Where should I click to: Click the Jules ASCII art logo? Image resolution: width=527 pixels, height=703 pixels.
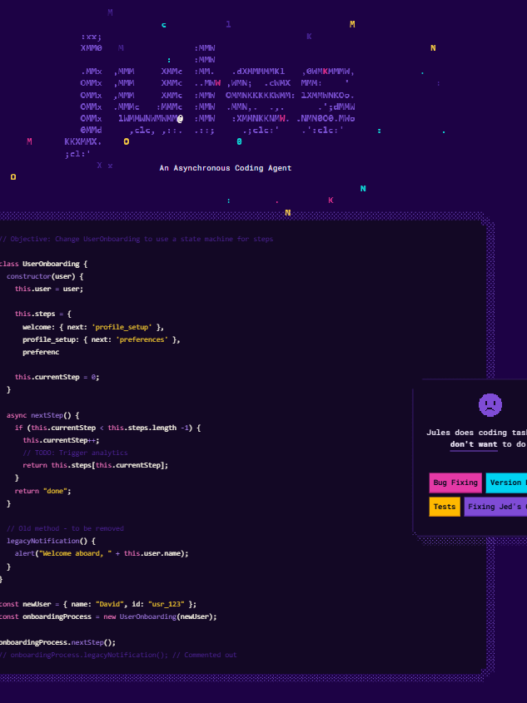[x=218, y=95]
